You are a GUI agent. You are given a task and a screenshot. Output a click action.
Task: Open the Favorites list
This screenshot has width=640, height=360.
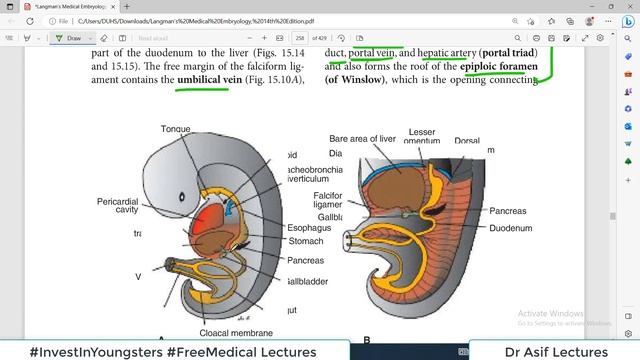coord(551,21)
